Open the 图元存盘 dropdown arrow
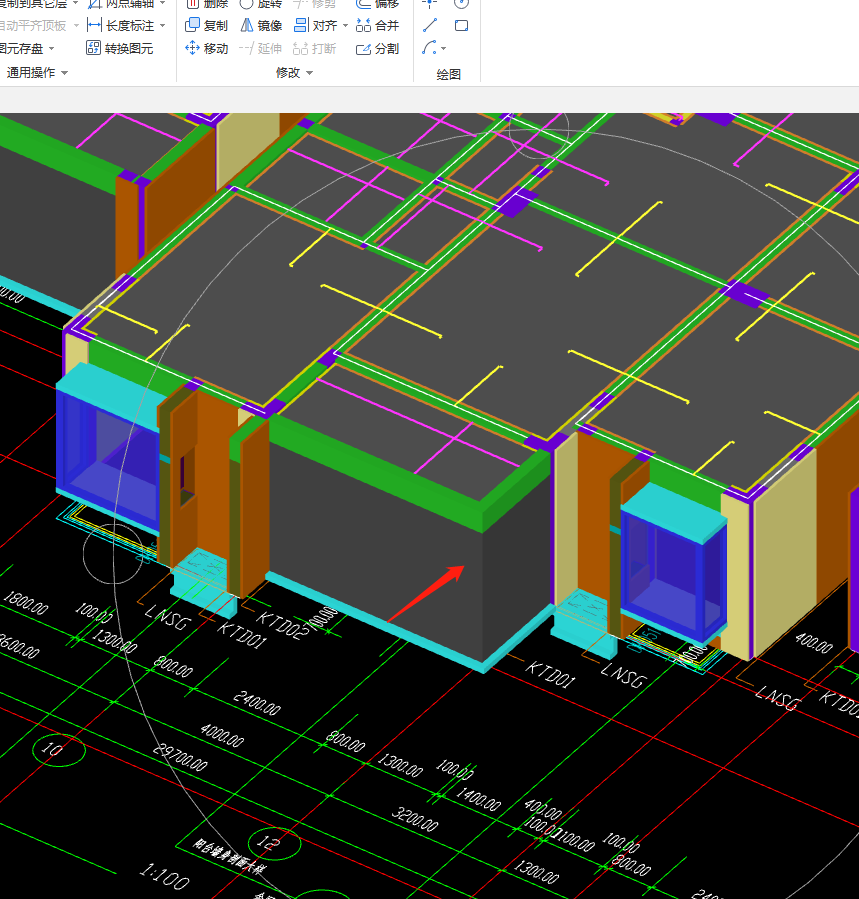 52,49
